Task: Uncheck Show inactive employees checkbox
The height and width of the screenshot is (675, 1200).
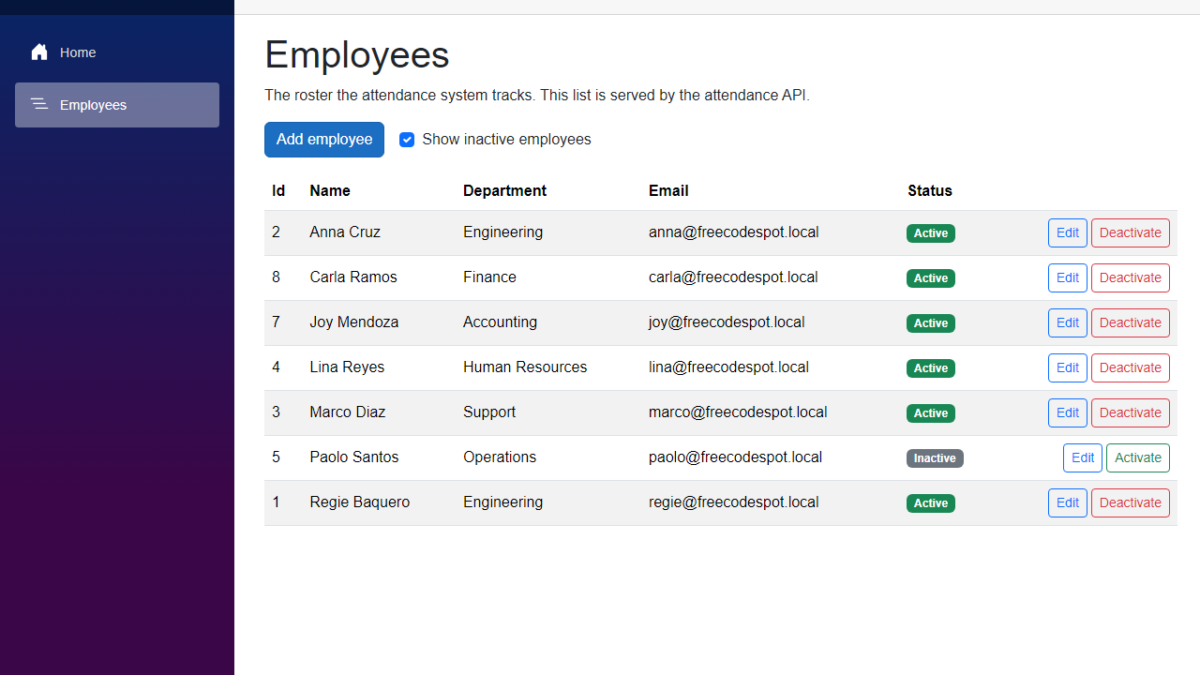Action: coord(407,140)
